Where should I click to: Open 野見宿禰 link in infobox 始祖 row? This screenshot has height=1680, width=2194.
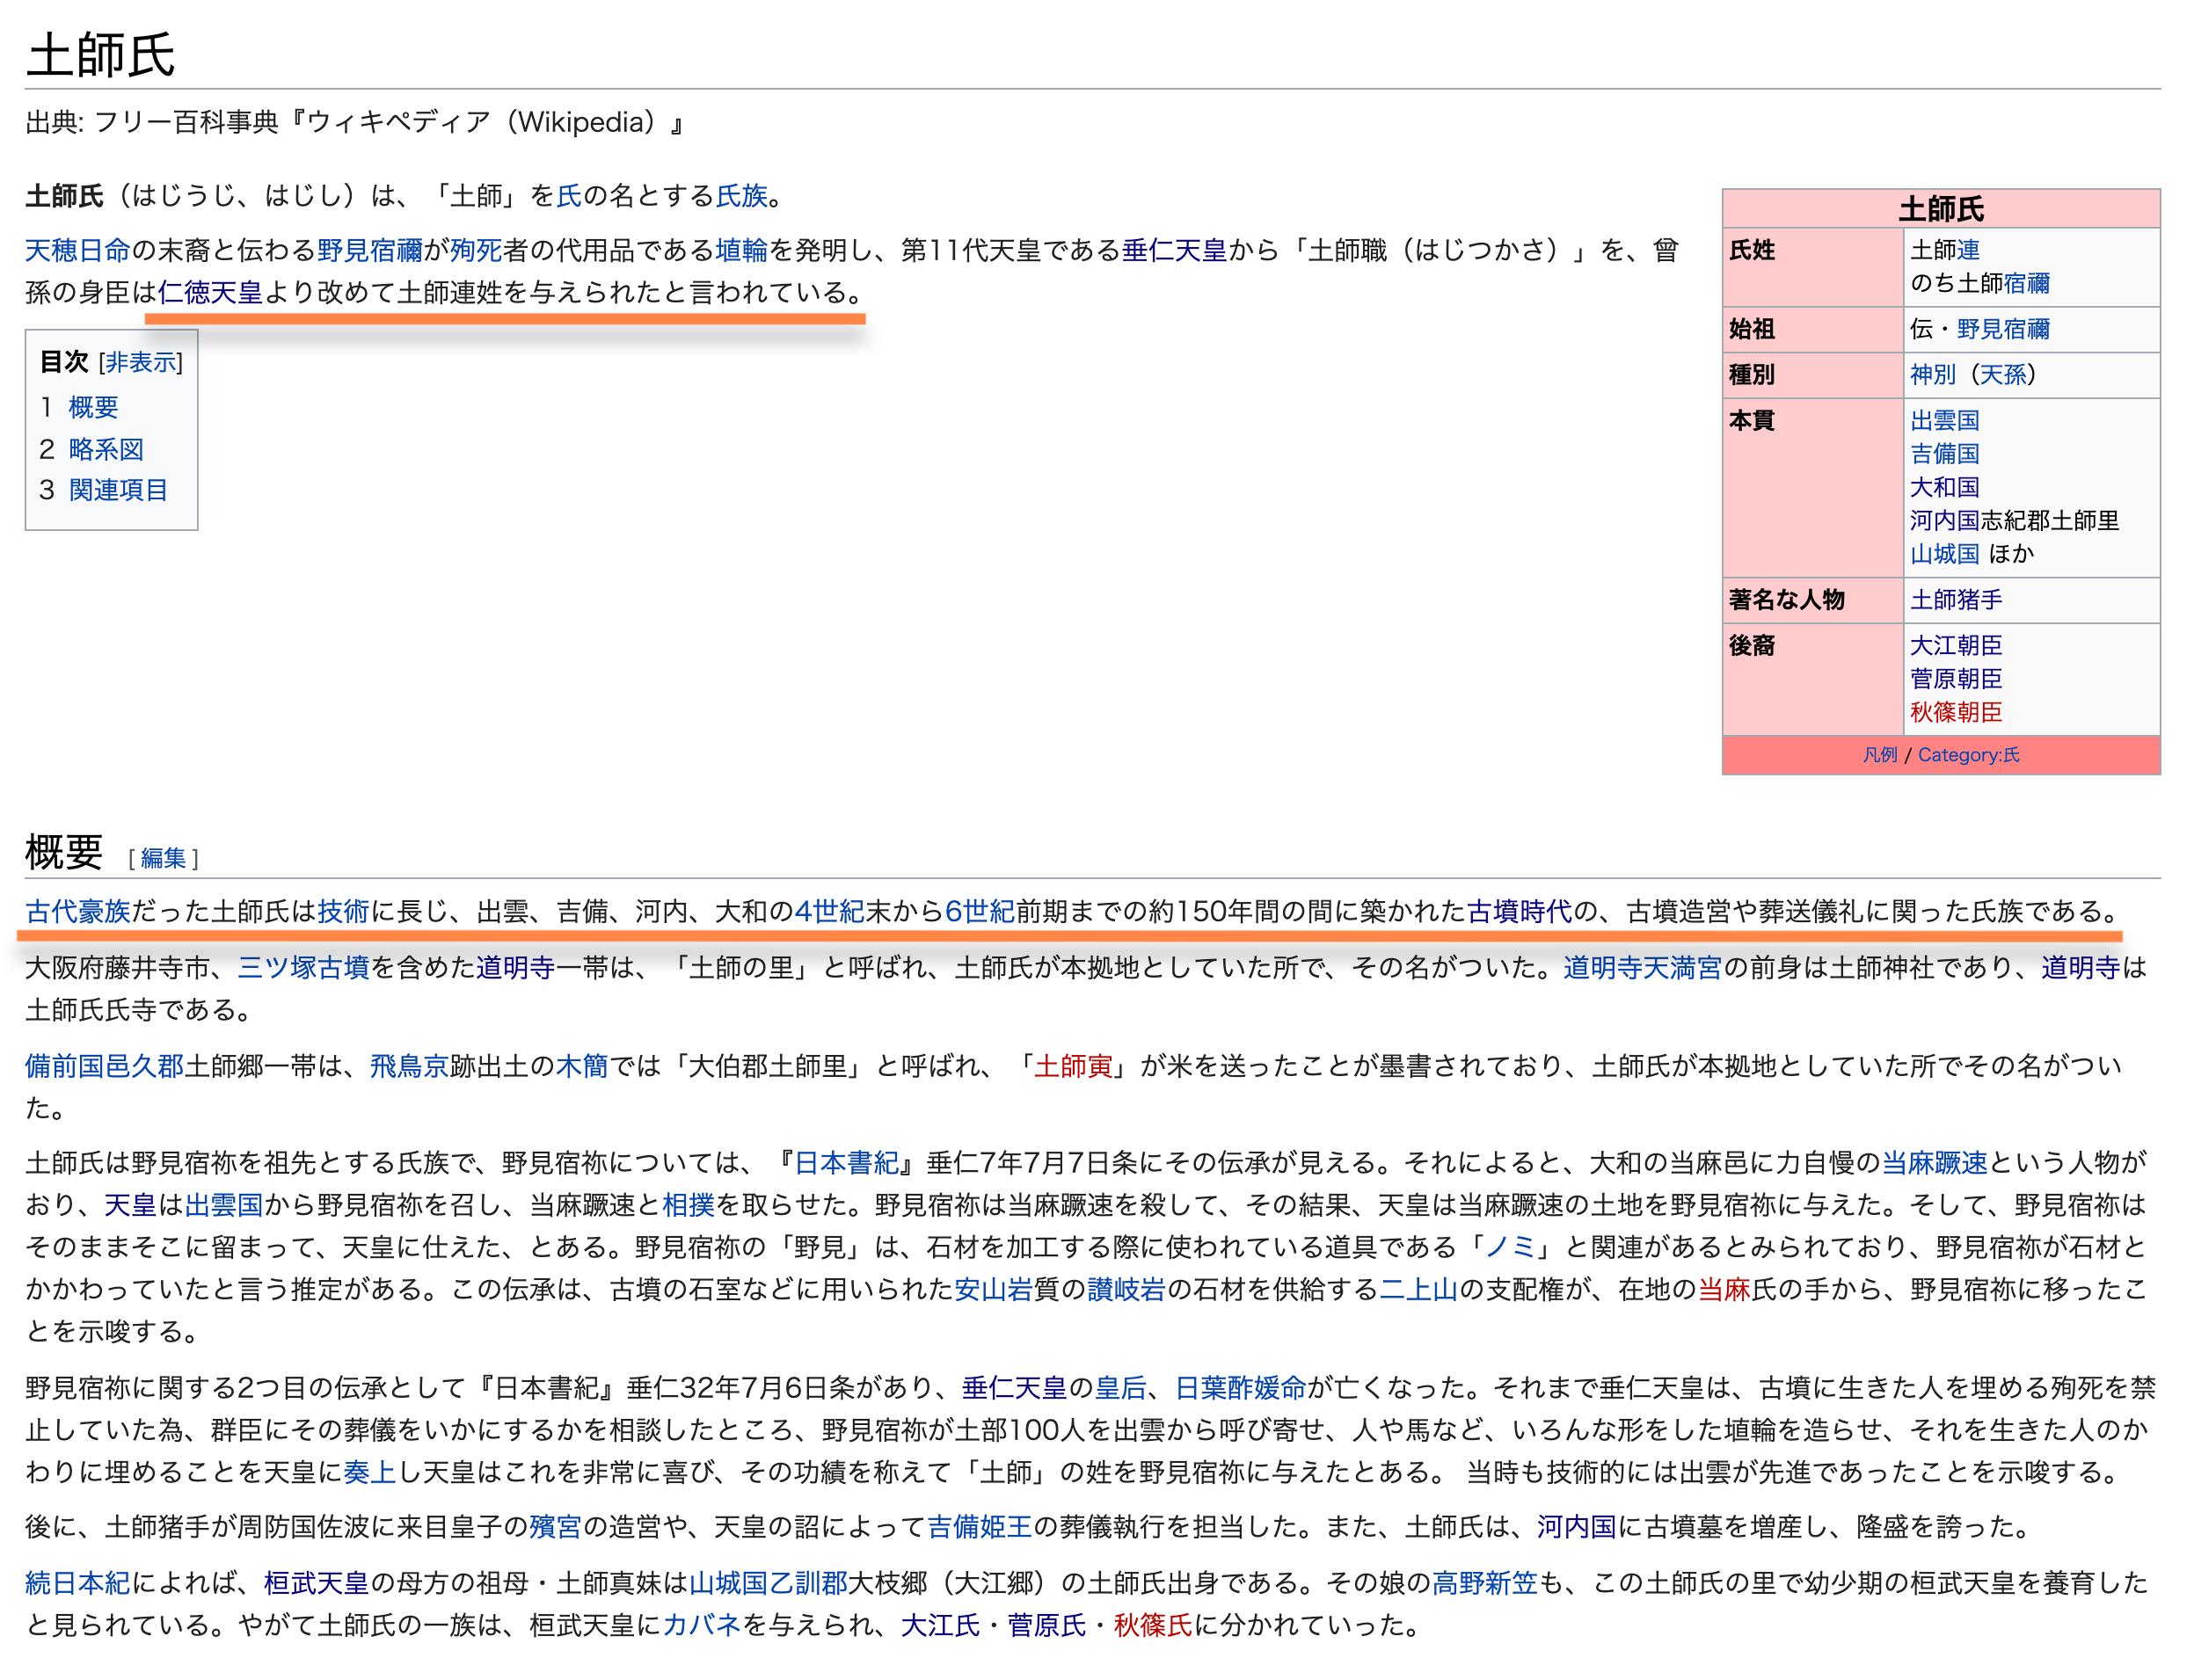(2003, 329)
